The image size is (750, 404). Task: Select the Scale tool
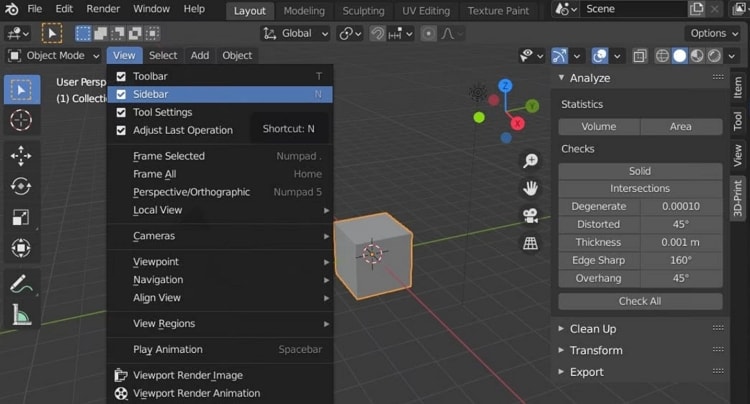click(21, 217)
